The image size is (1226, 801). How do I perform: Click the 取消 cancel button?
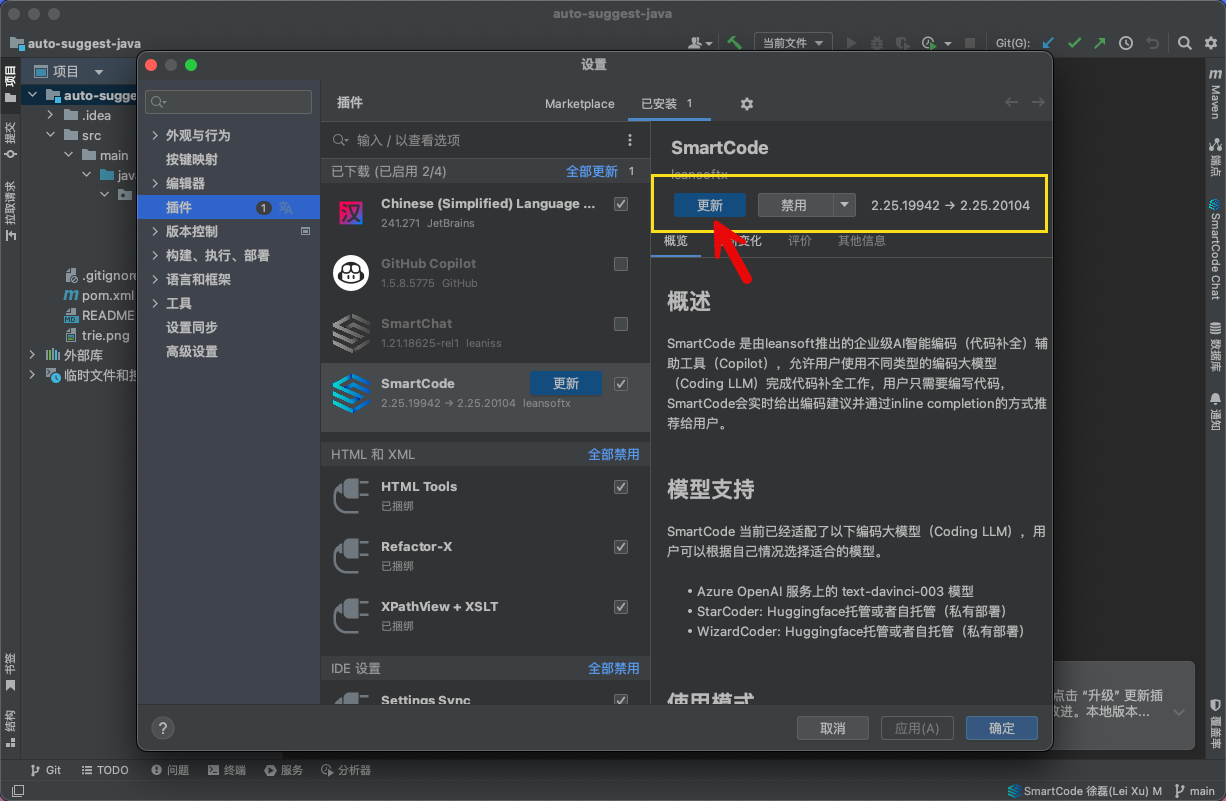click(833, 728)
